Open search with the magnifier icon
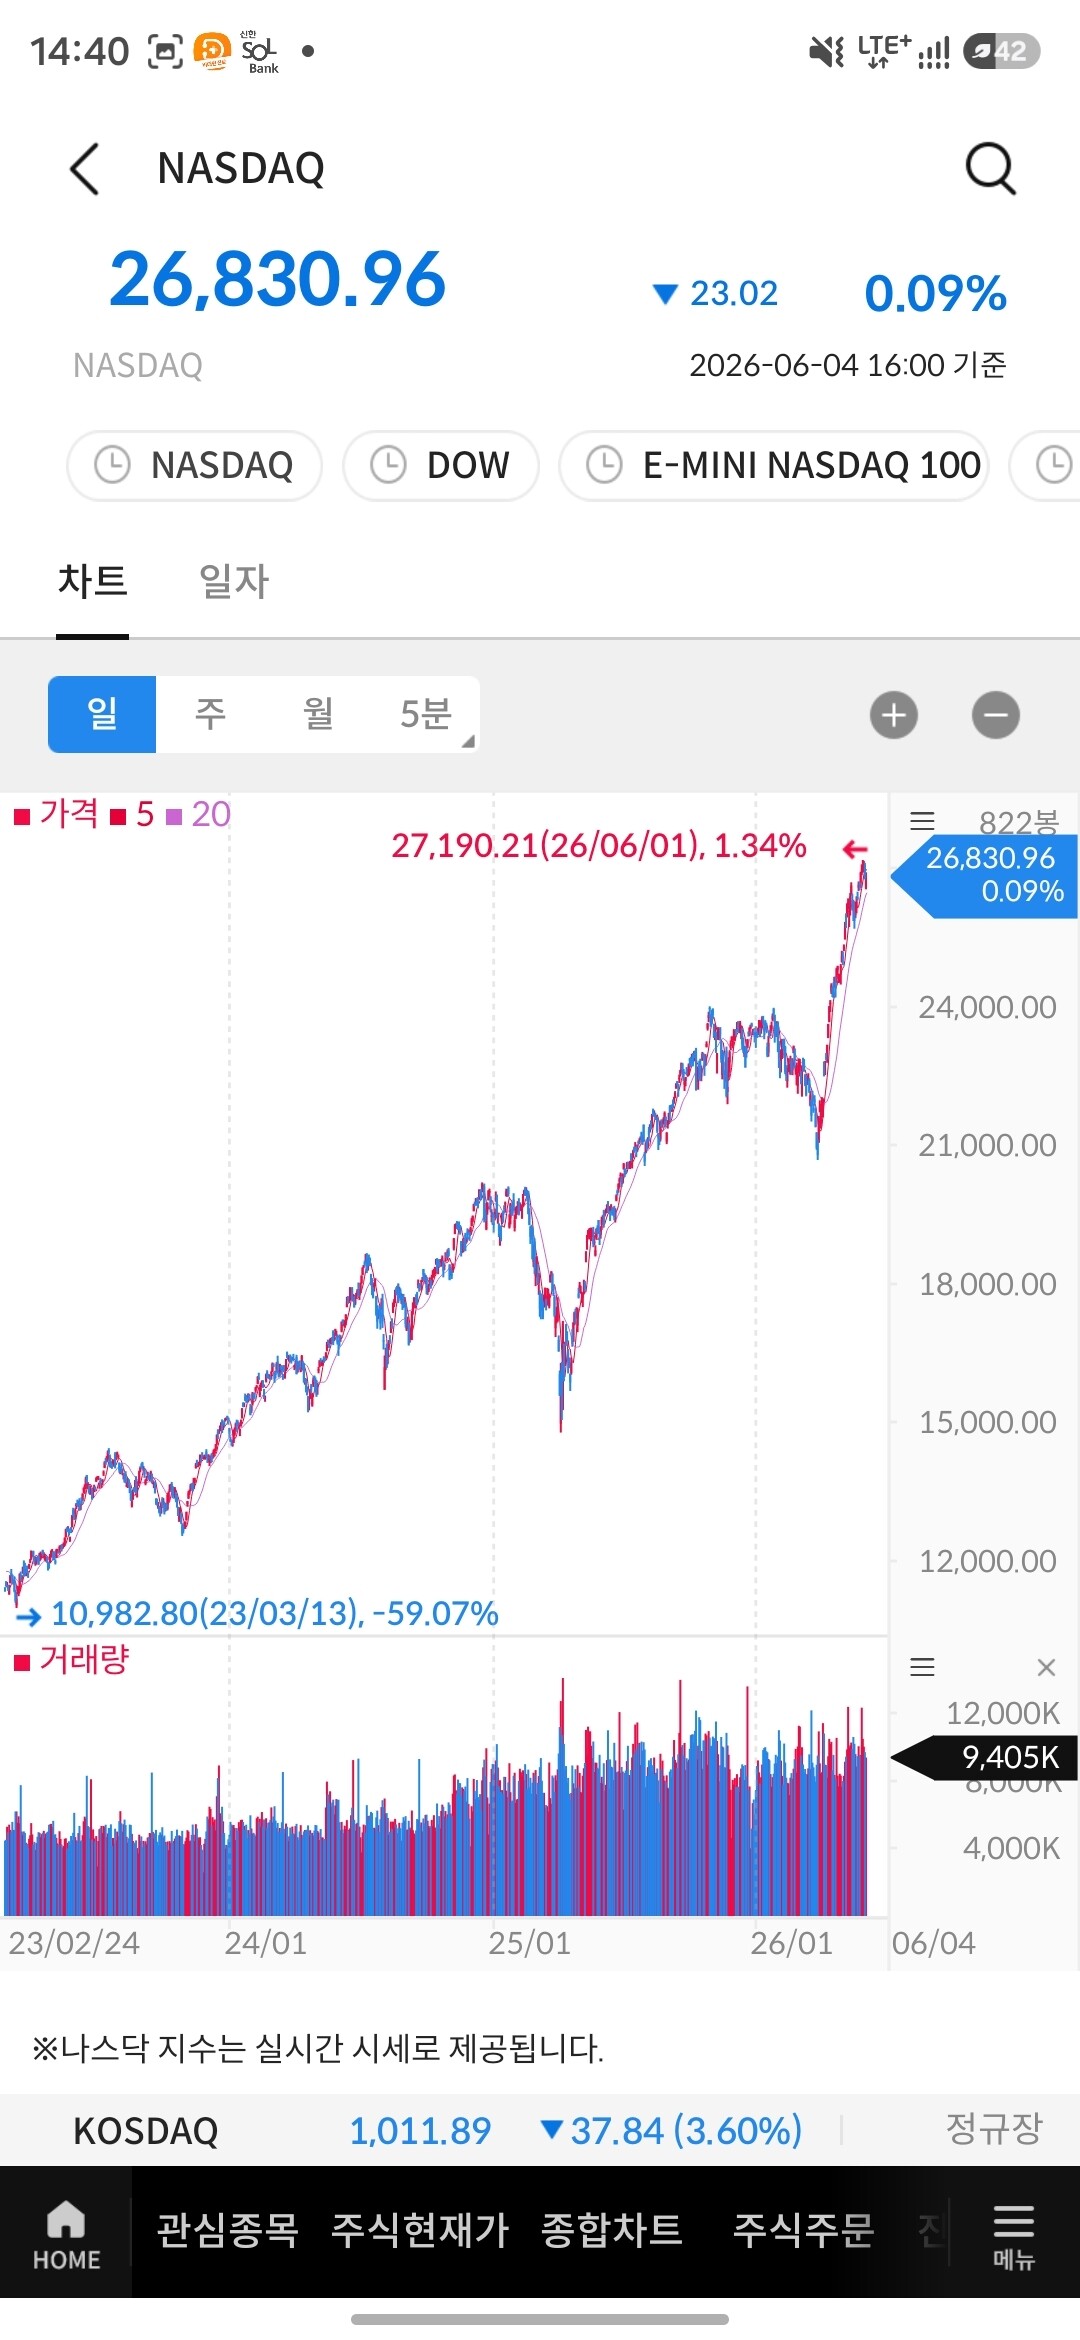The image size is (1080, 2340). click(x=990, y=168)
